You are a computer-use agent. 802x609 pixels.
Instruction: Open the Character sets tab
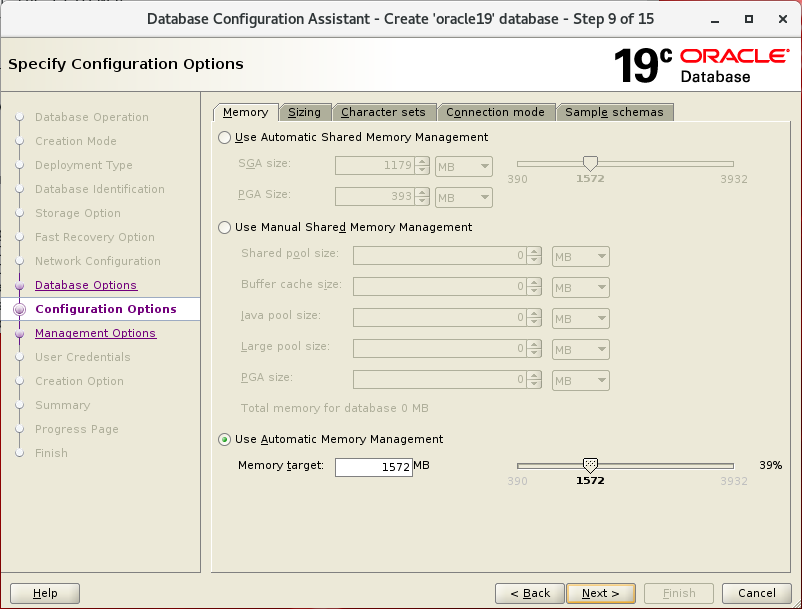click(383, 112)
